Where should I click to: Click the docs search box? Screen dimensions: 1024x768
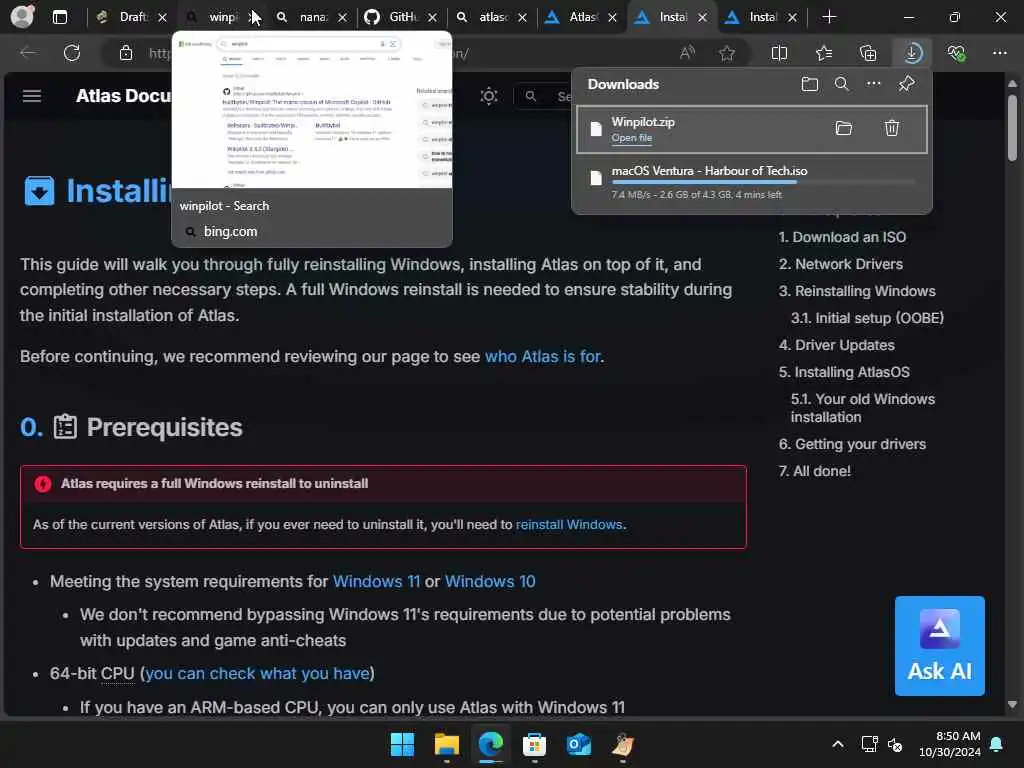coord(543,96)
